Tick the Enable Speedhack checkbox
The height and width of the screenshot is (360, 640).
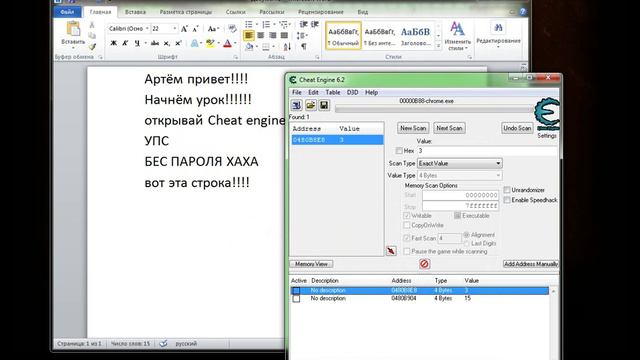(507, 200)
